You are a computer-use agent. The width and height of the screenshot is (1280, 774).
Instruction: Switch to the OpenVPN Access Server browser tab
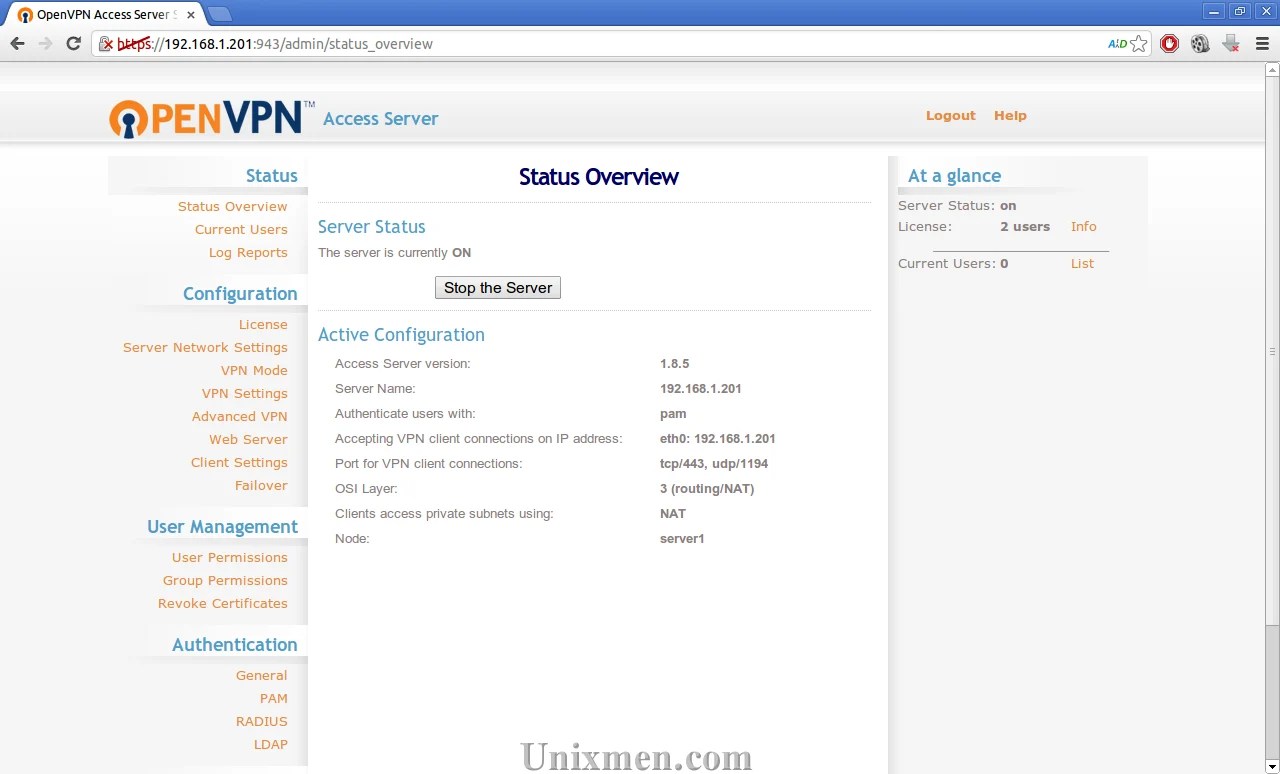[100, 14]
